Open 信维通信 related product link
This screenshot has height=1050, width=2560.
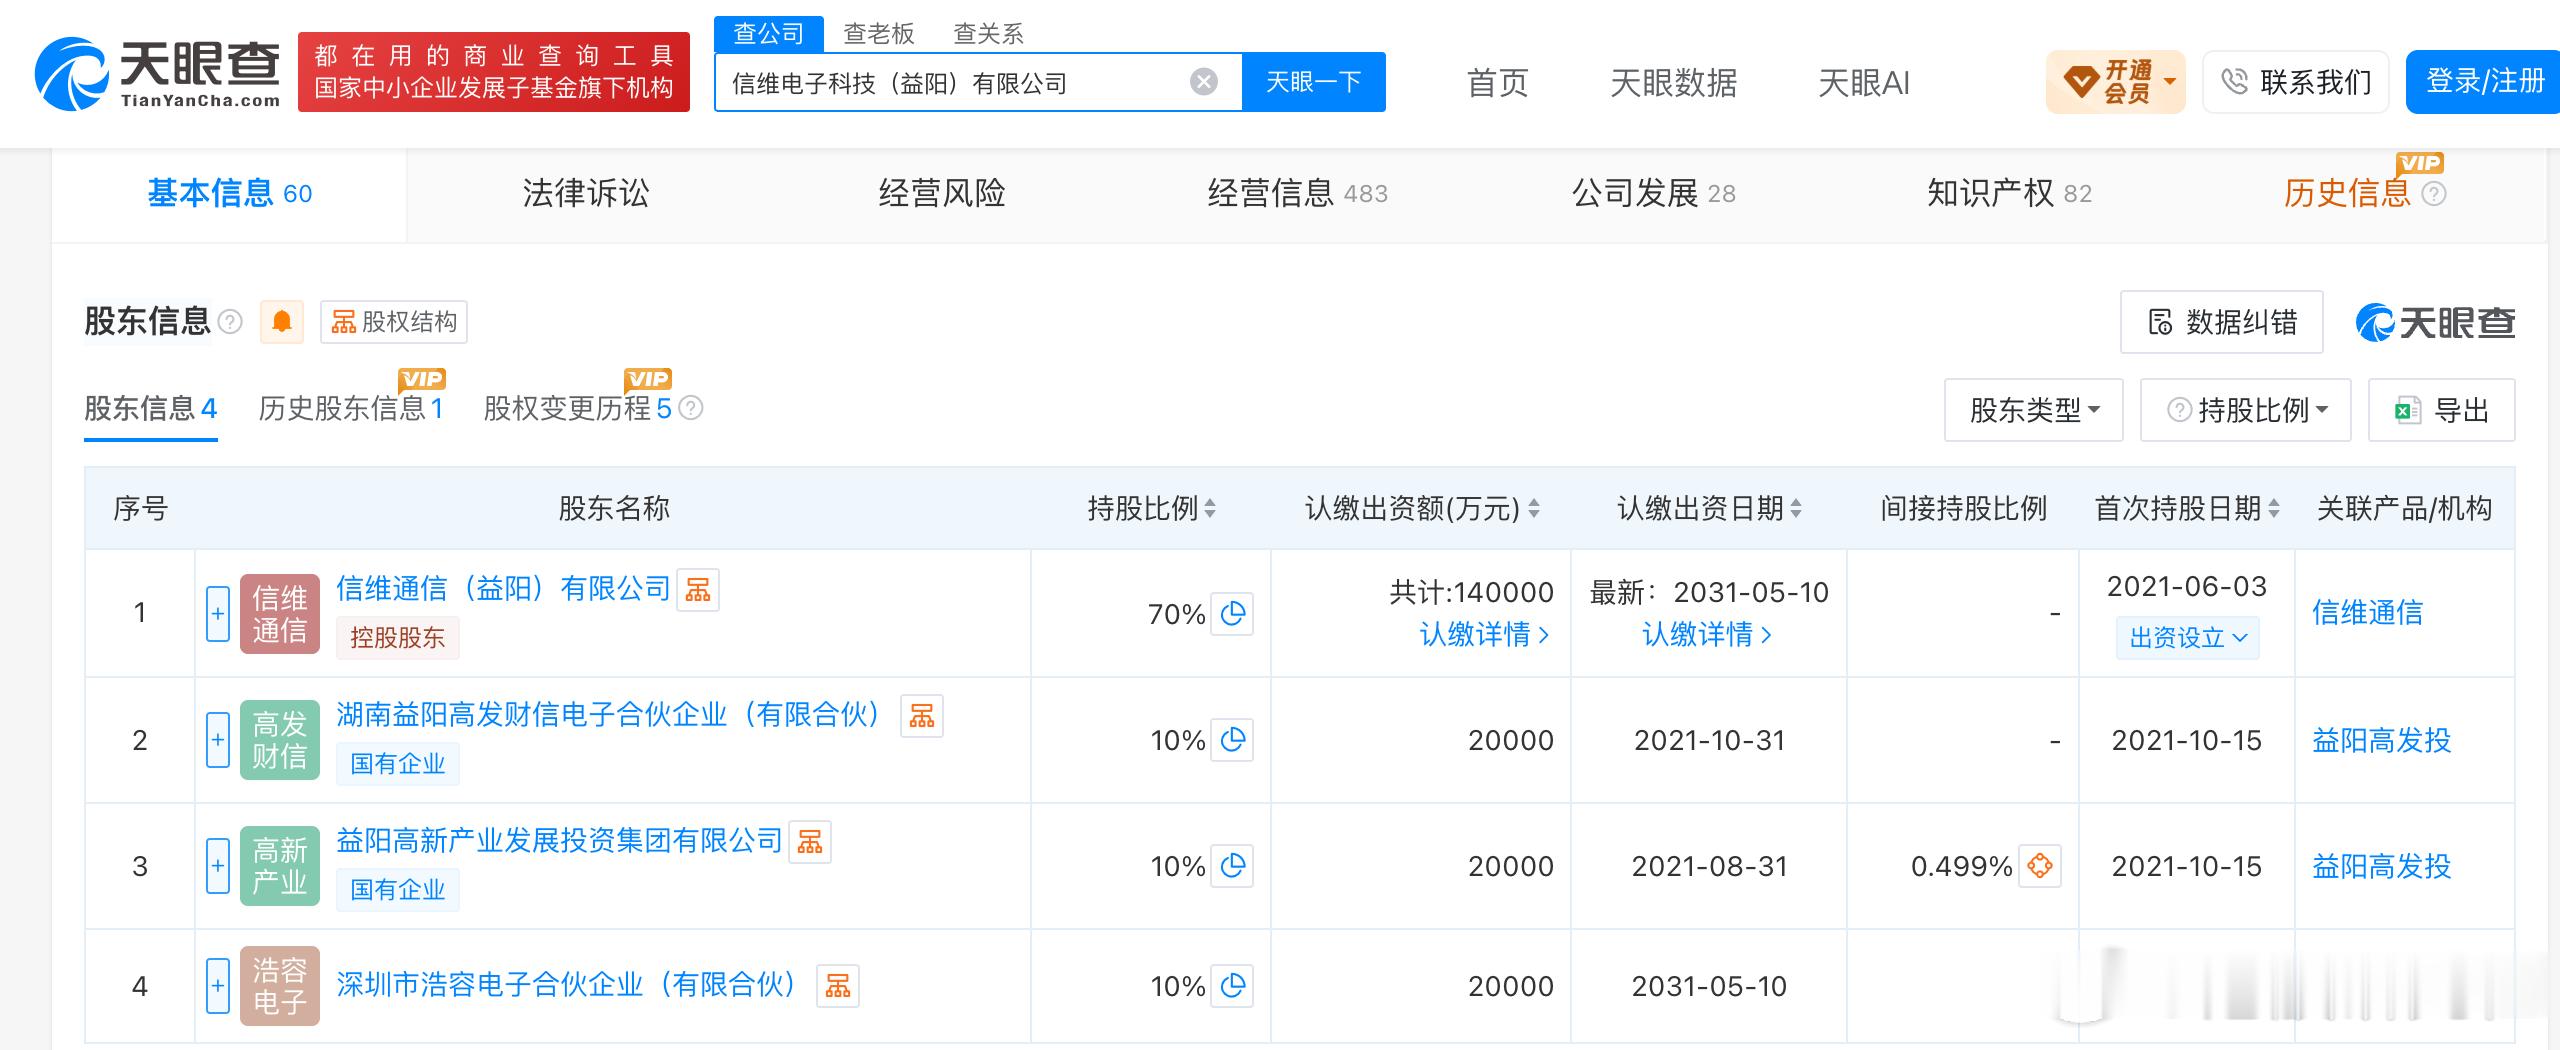2368,613
